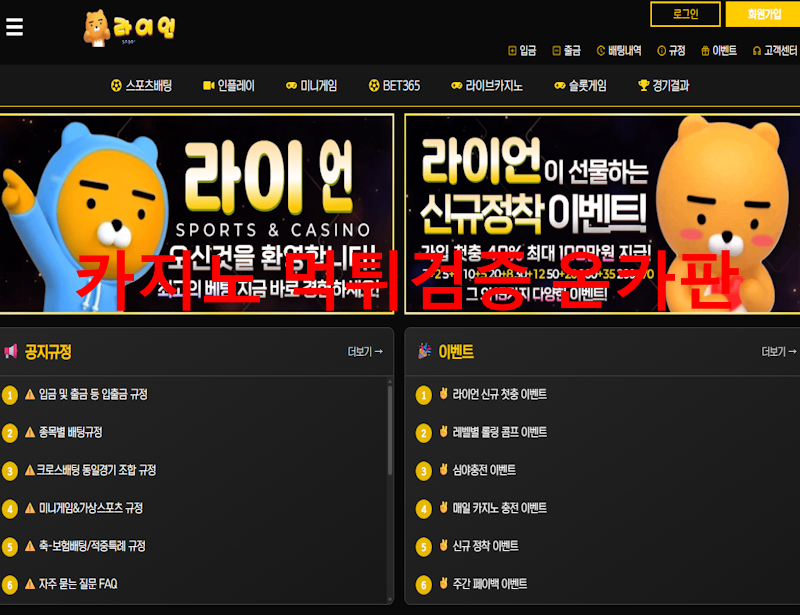The width and height of the screenshot is (800, 615).
Task: Click the gamepad icon by 미니게임
Action: (291, 85)
